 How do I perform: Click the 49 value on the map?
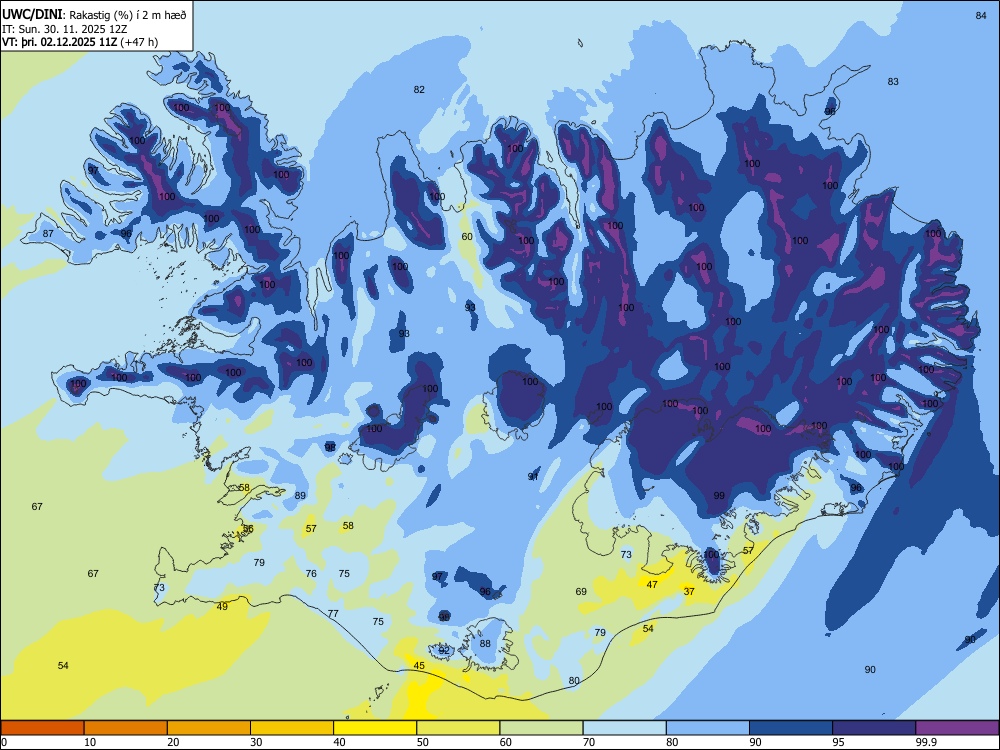(222, 607)
